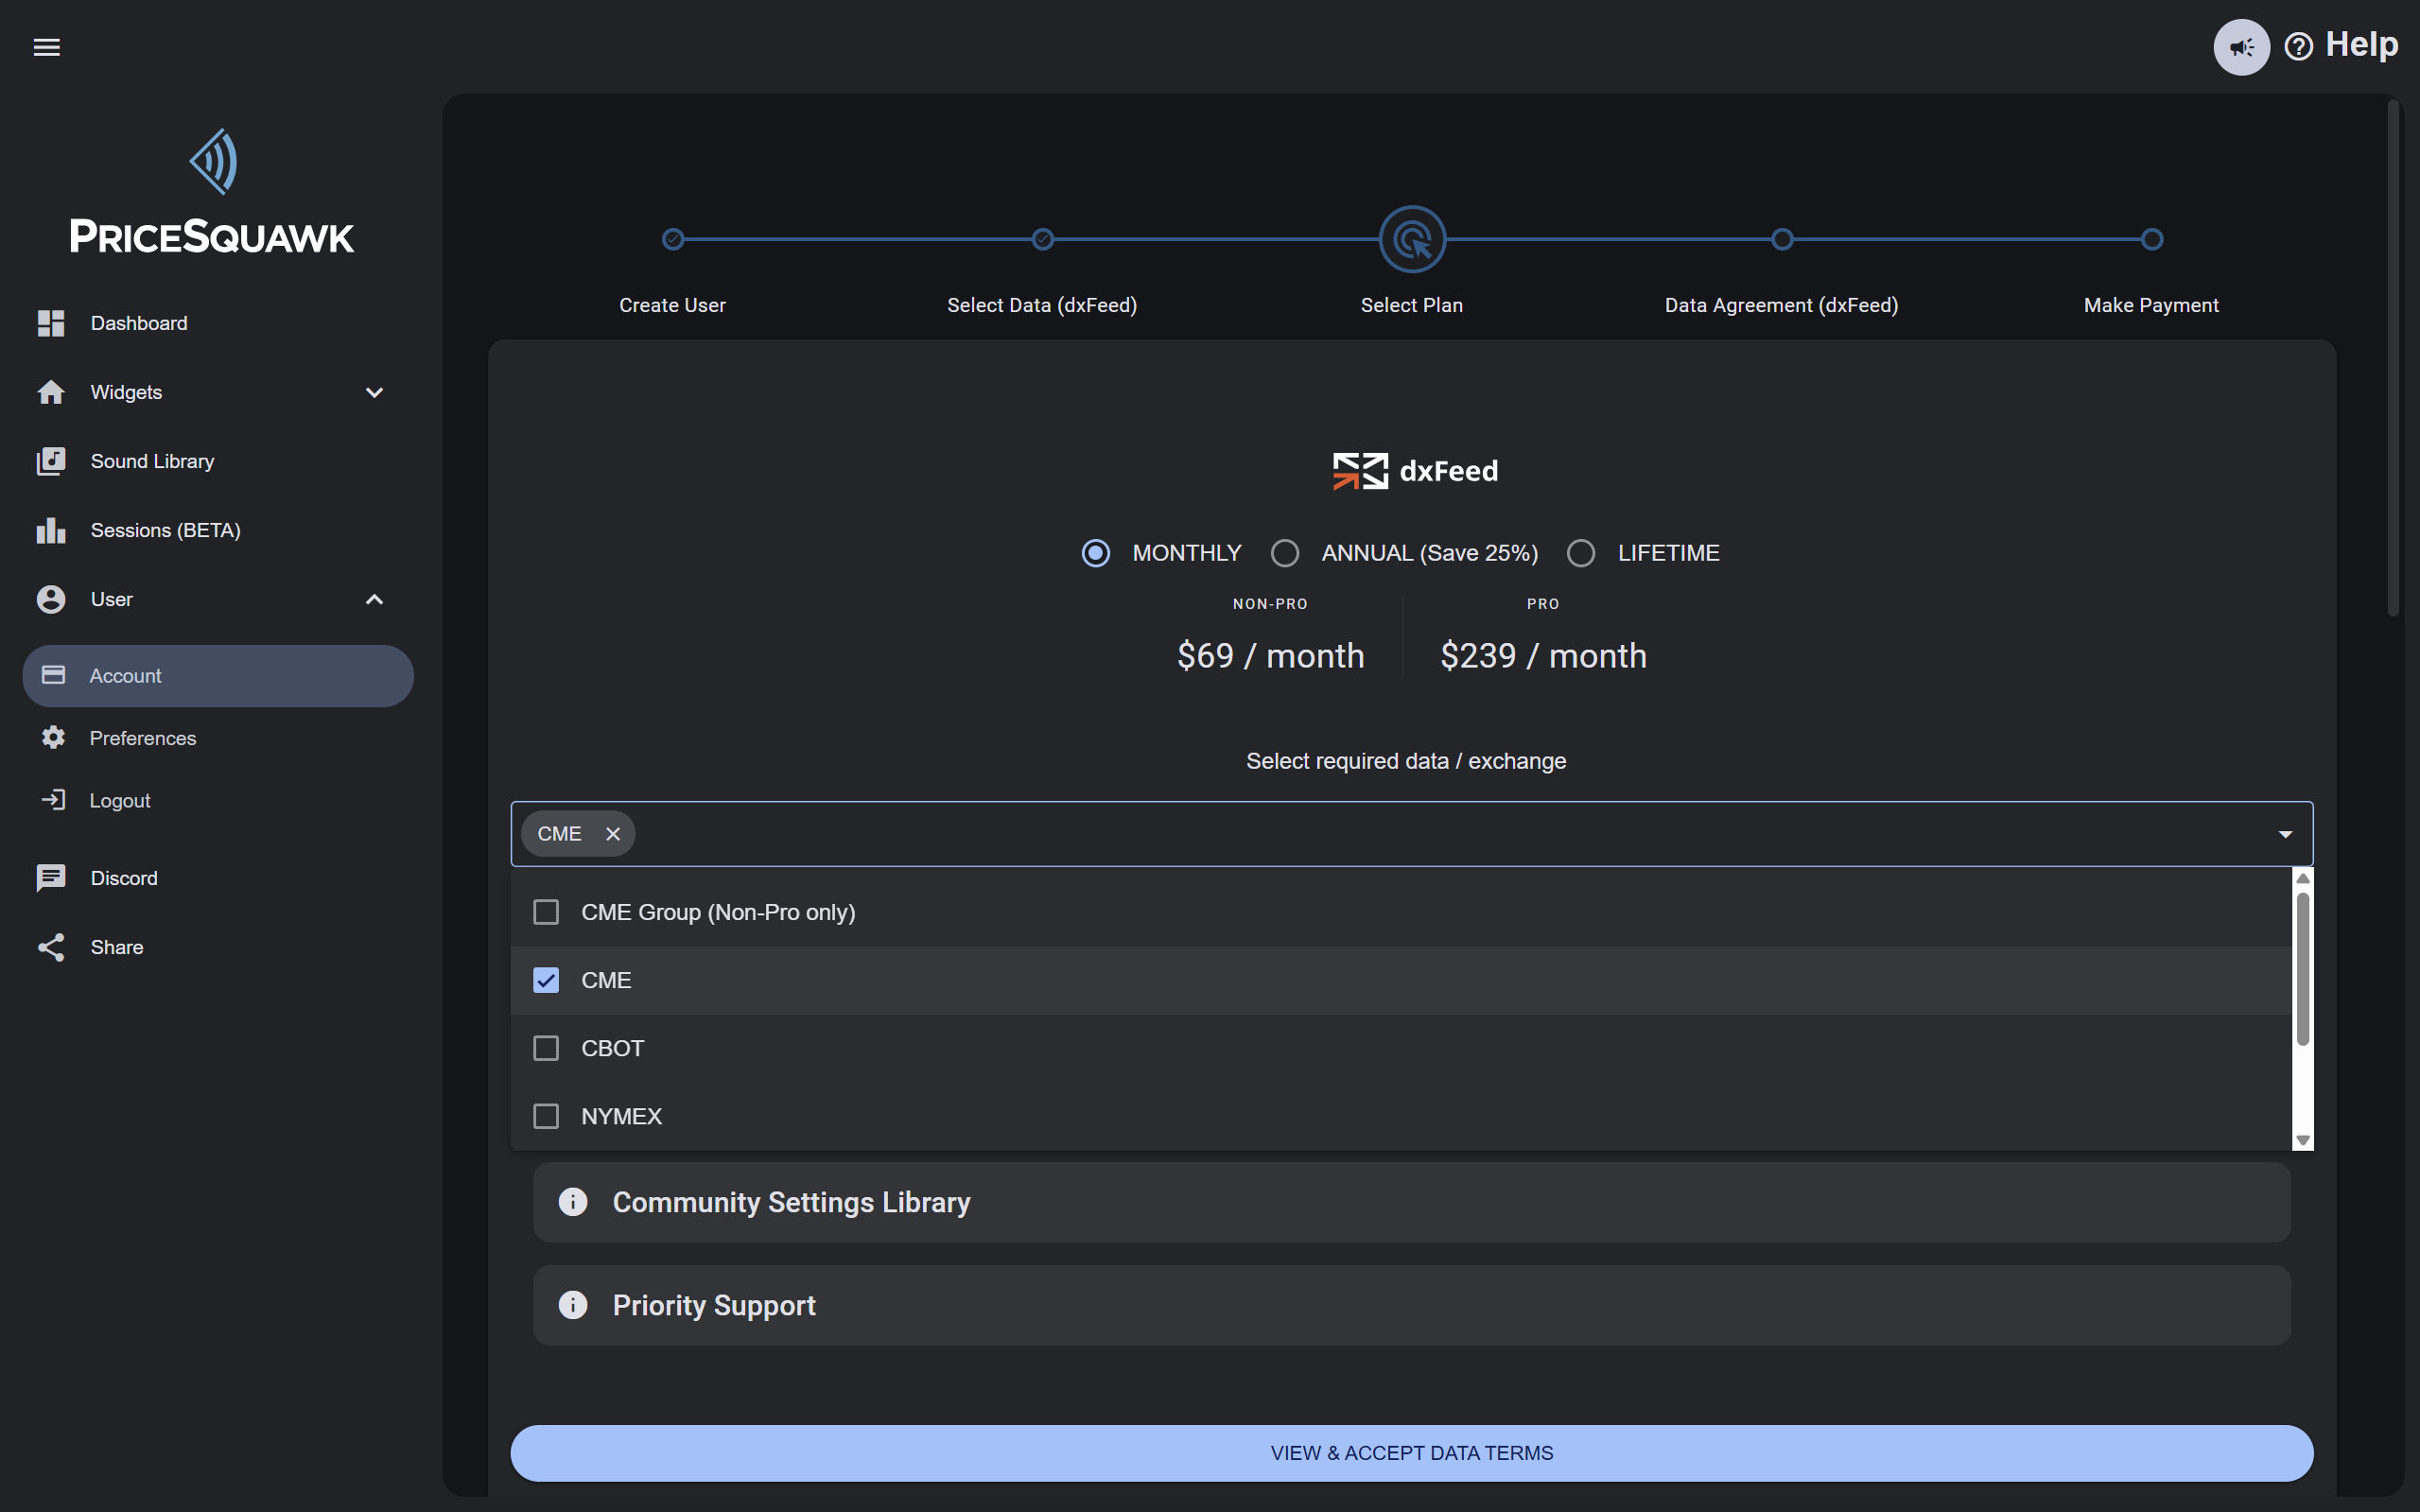Switch to the Create User step

coord(672,239)
